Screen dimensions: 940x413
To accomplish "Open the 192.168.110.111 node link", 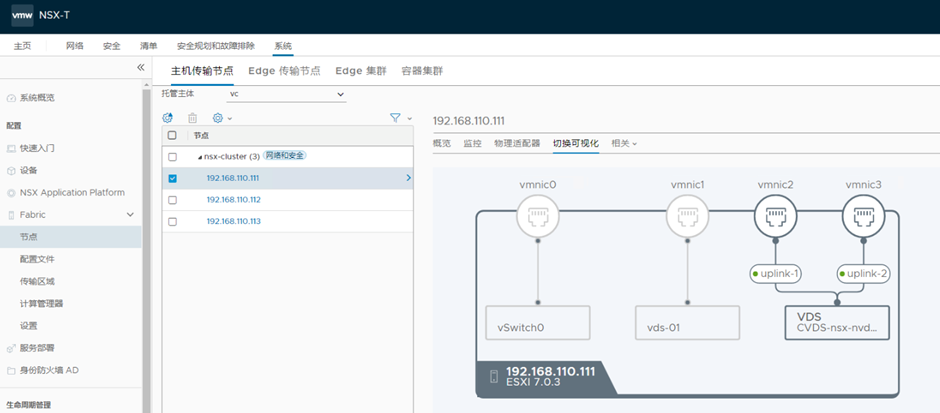I will click(x=233, y=178).
